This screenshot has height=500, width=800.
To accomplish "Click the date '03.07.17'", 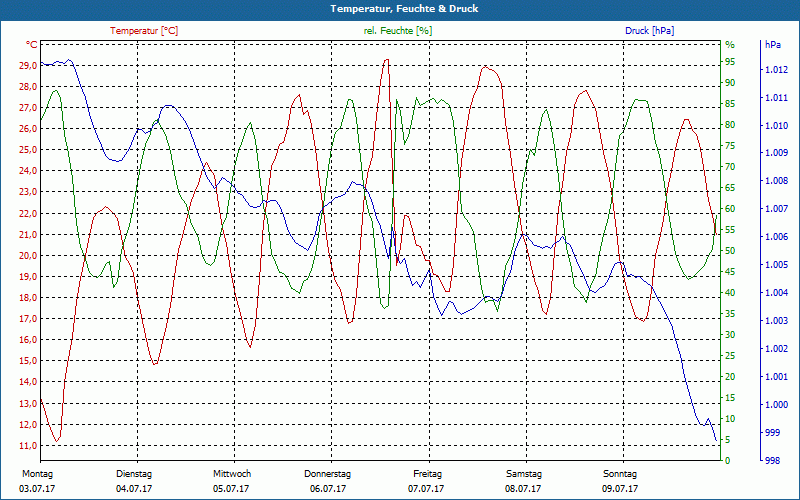I will click(37, 489).
